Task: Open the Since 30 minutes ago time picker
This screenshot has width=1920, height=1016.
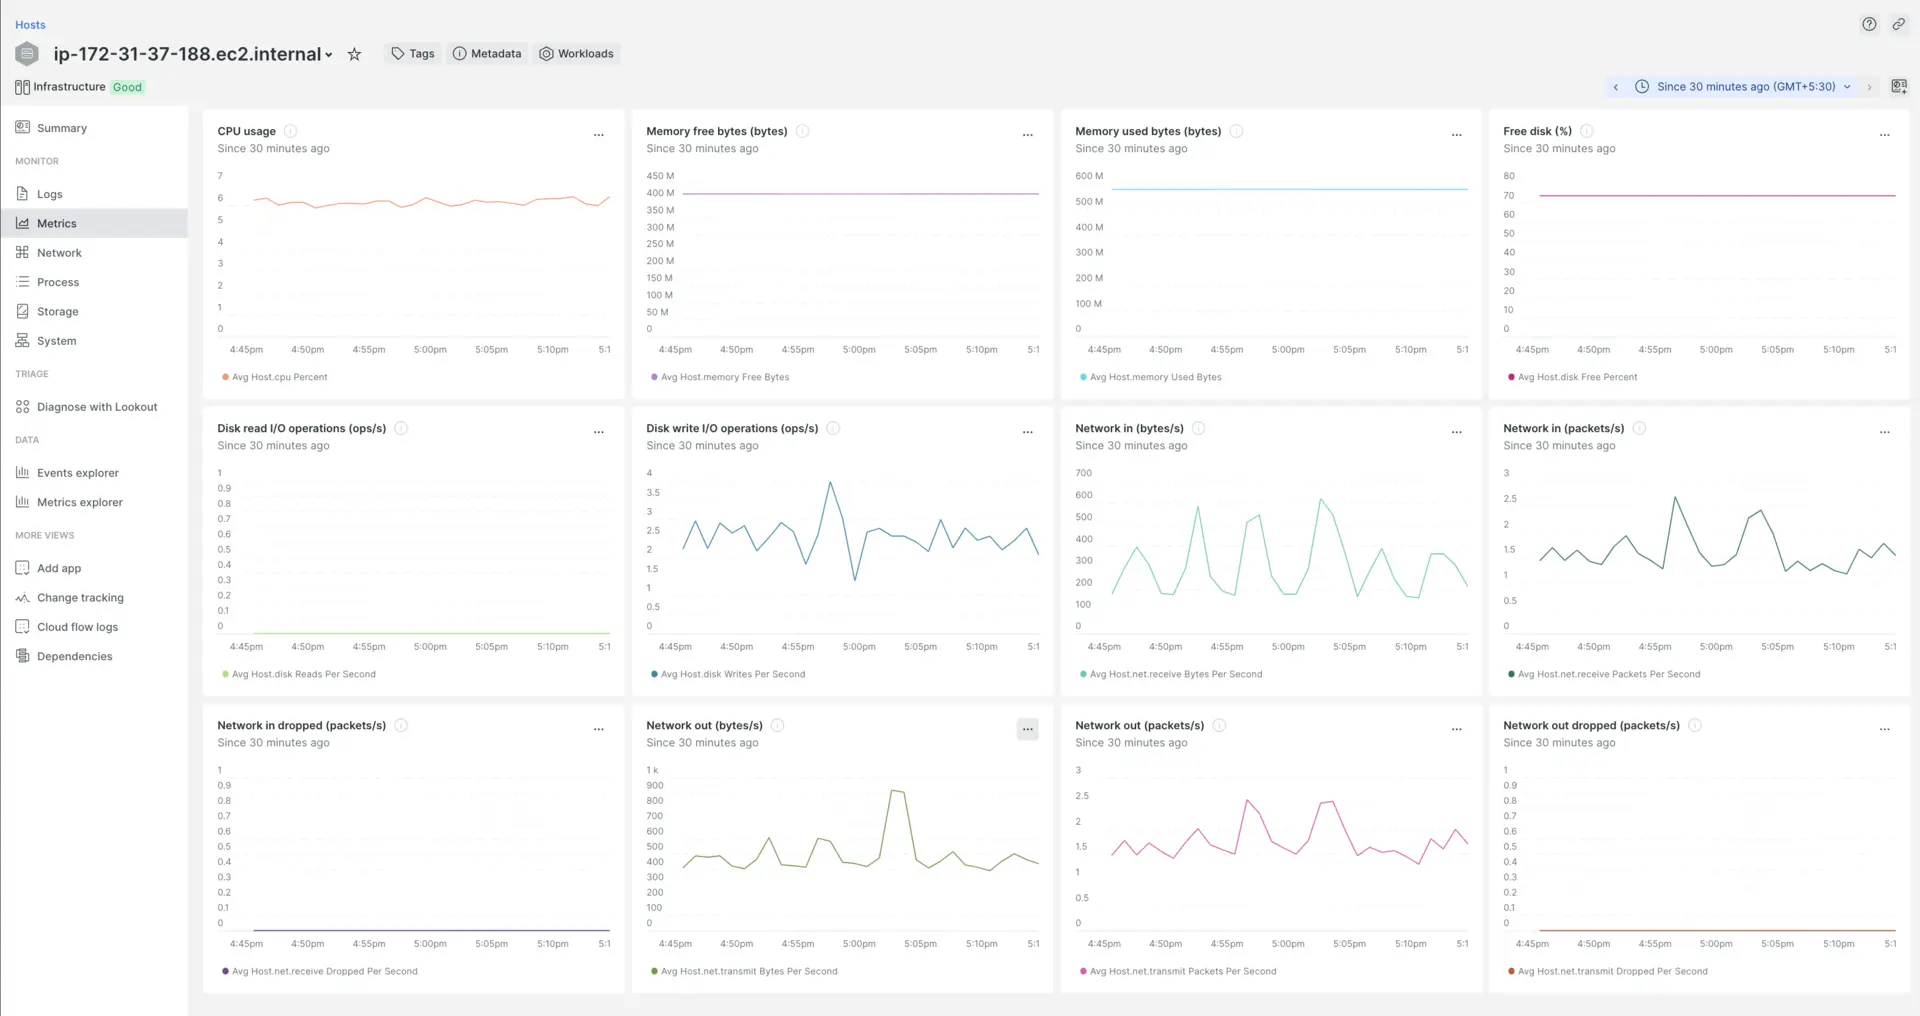Action: coord(1744,87)
